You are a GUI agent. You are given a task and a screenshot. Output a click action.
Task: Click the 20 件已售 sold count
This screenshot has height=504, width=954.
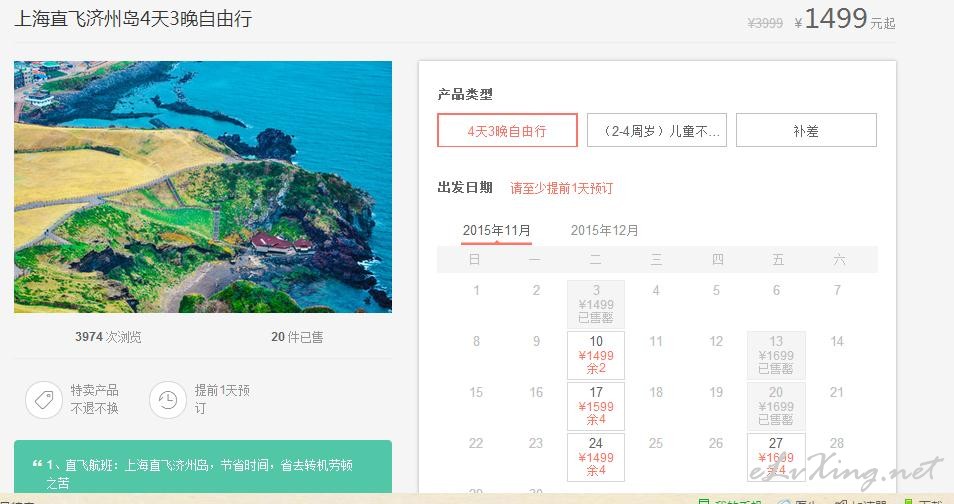tap(297, 337)
